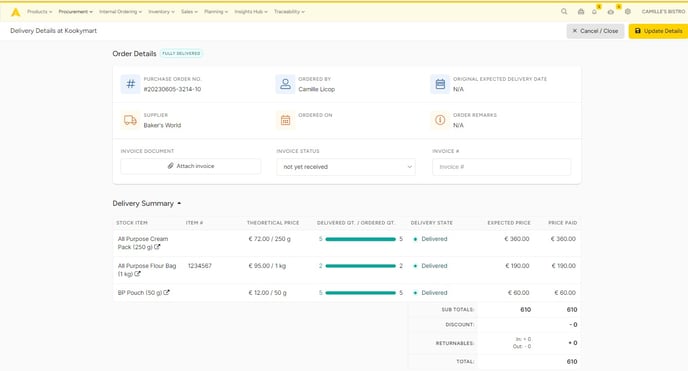Click the cloud icon with yellow badge

pyautogui.click(x=611, y=12)
